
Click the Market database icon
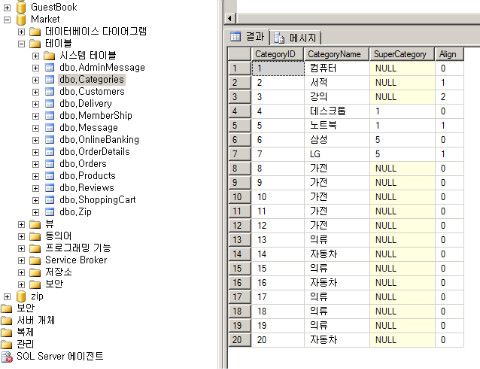pos(21,19)
